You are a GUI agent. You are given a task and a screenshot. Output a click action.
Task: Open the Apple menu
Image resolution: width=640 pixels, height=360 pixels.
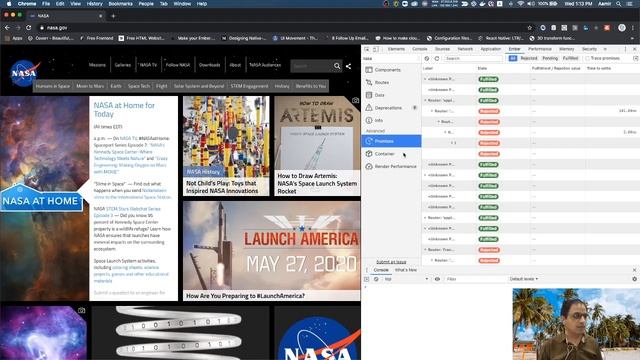click(9, 4)
